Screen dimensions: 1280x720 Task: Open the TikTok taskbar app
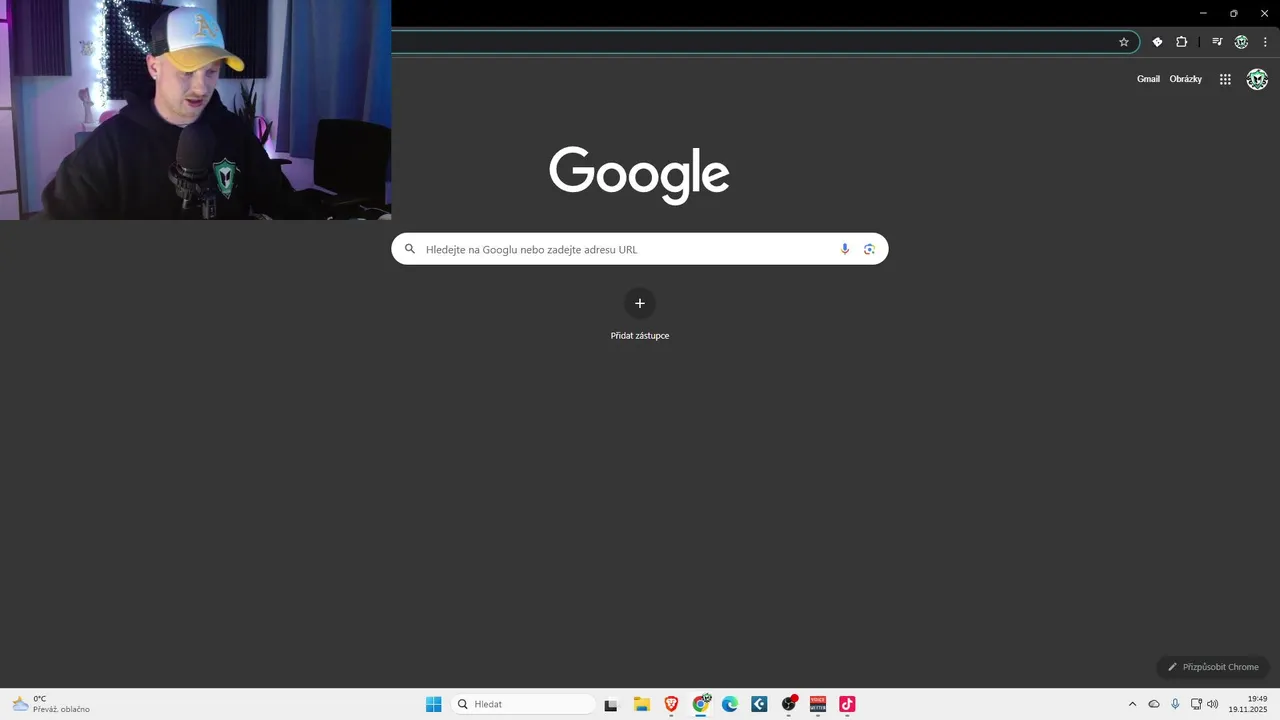tap(847, 704)
